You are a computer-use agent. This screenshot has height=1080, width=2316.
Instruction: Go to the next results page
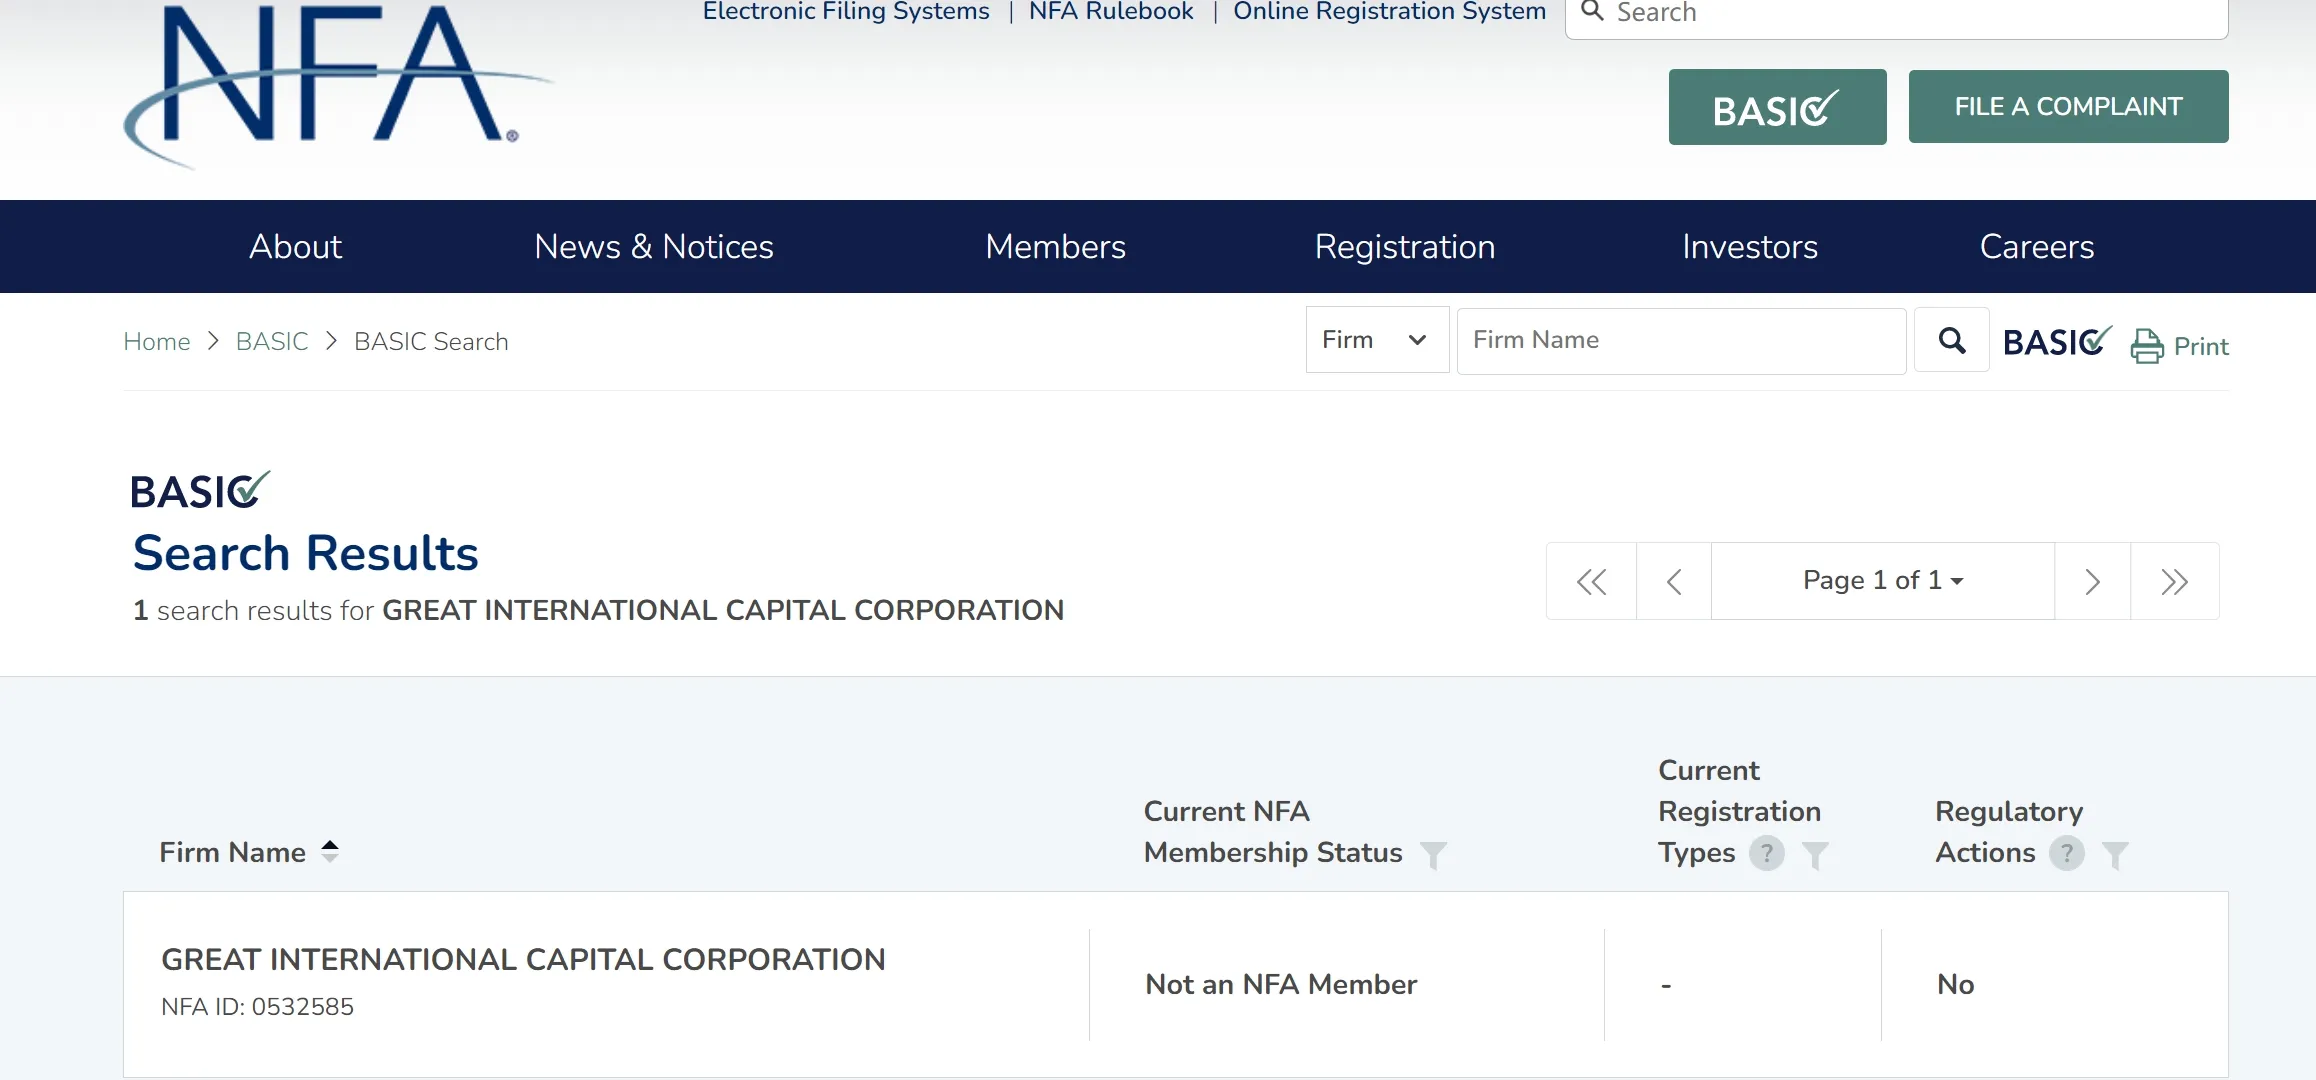pyautogui.click(x=2092, y=581)
